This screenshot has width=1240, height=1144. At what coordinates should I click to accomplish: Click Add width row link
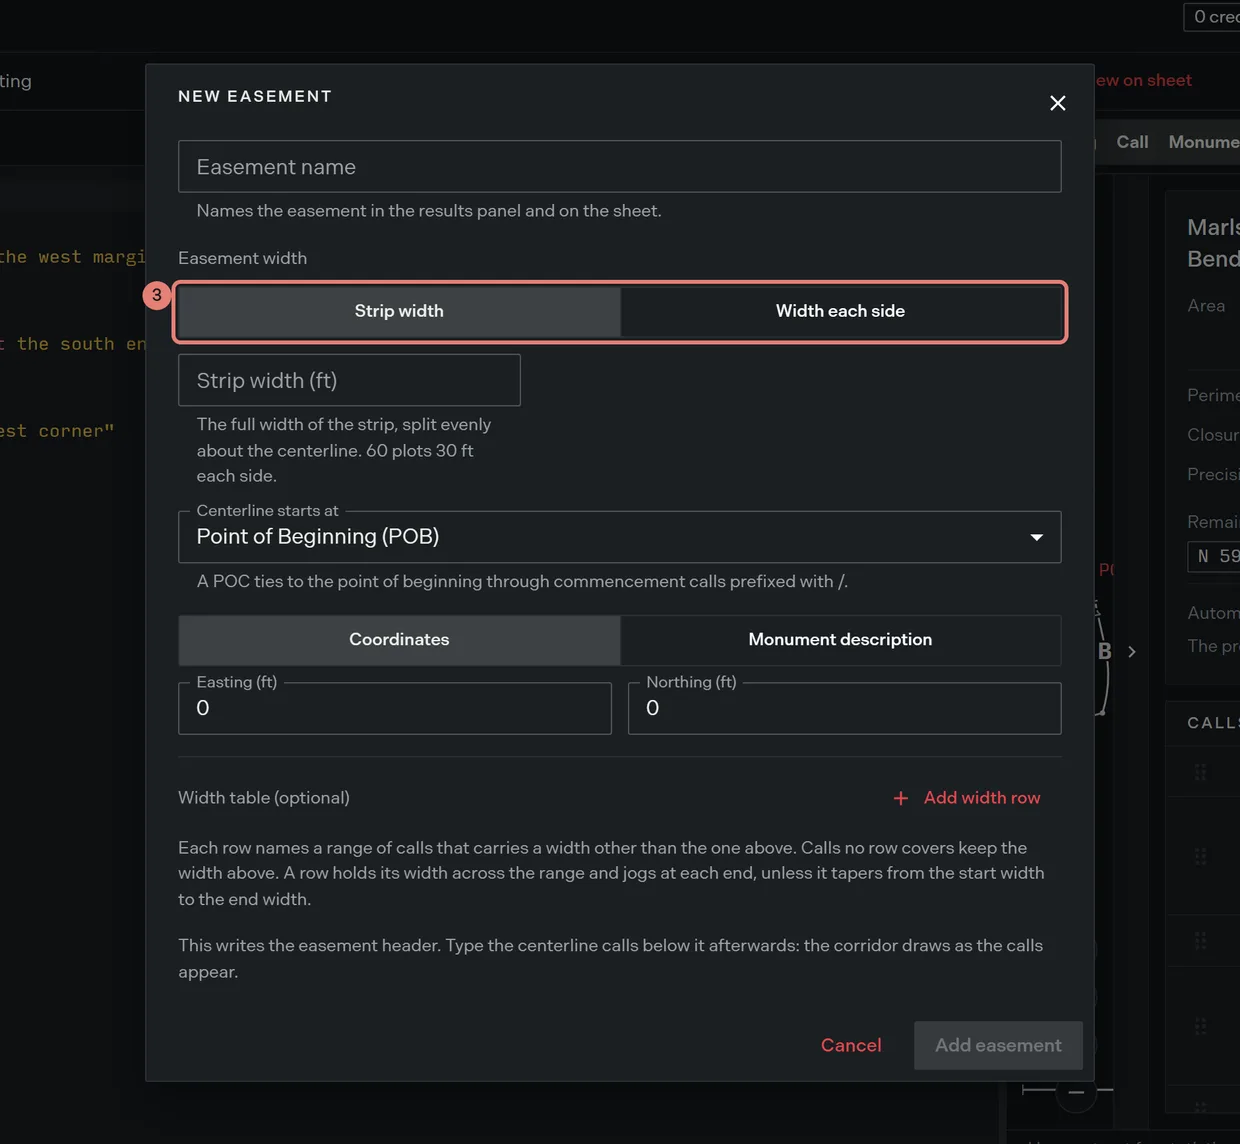coord(982,798)
